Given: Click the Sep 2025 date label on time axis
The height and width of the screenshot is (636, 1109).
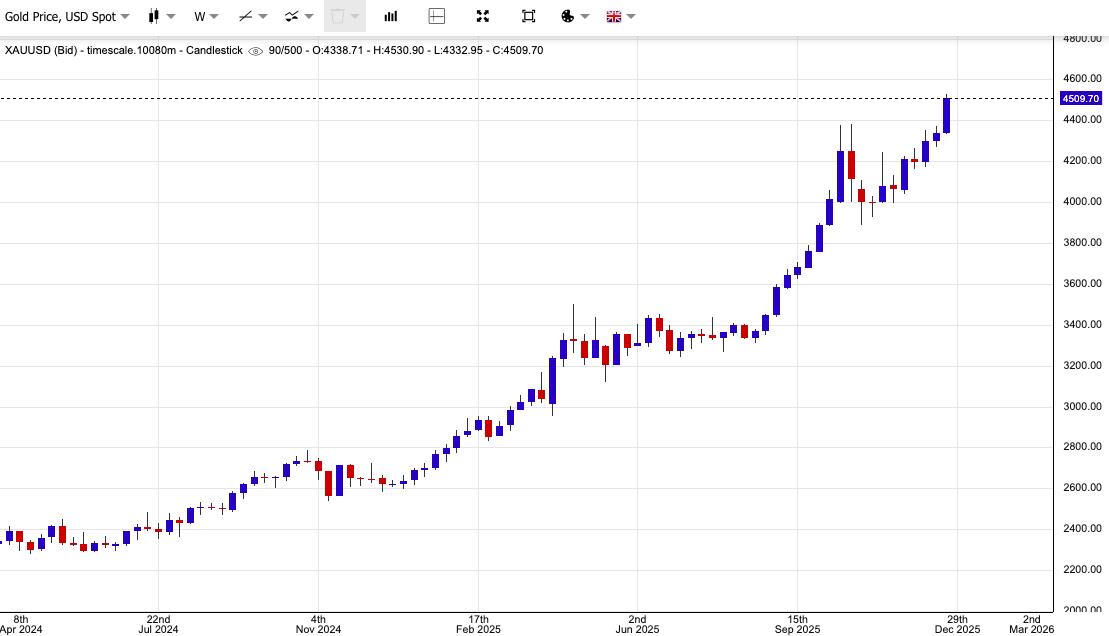Looking at the screenshot, I should pos(797,624).
